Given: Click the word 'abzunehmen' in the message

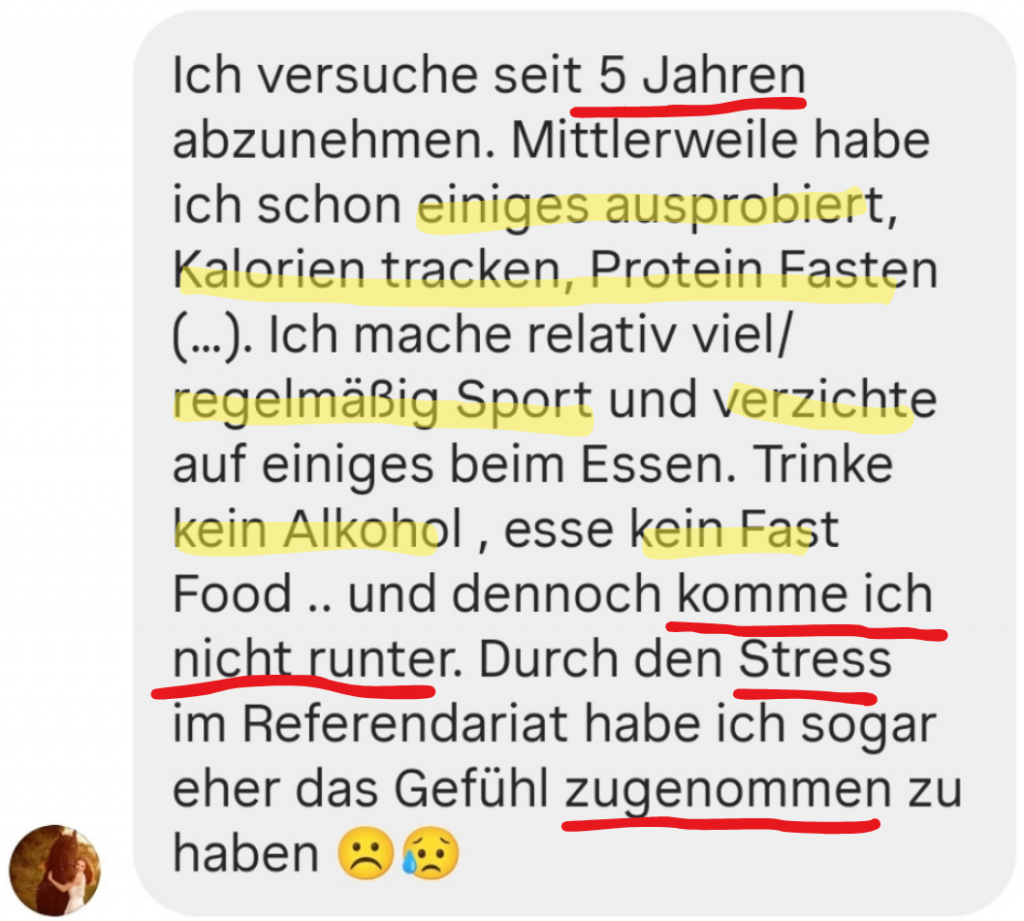Looking at the screenshot, I should click(332, 141).
